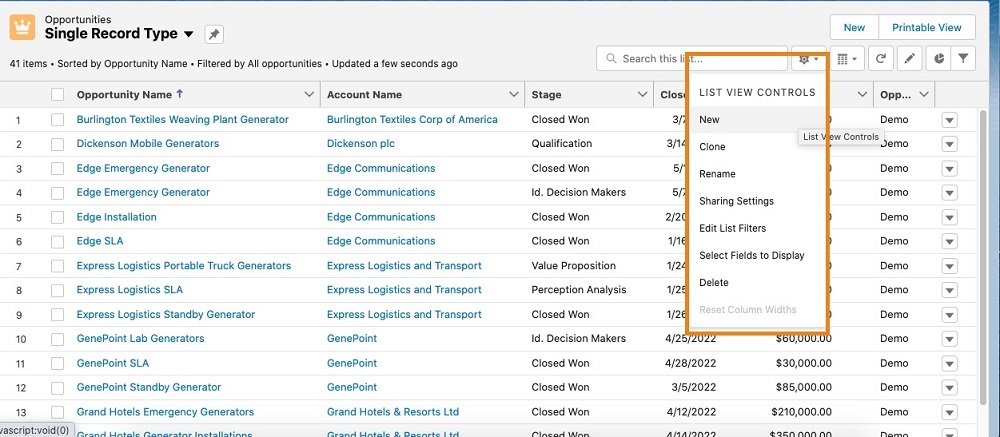1000x437 pixels.
Task: Pin this list view
Action: click(214, 34)
